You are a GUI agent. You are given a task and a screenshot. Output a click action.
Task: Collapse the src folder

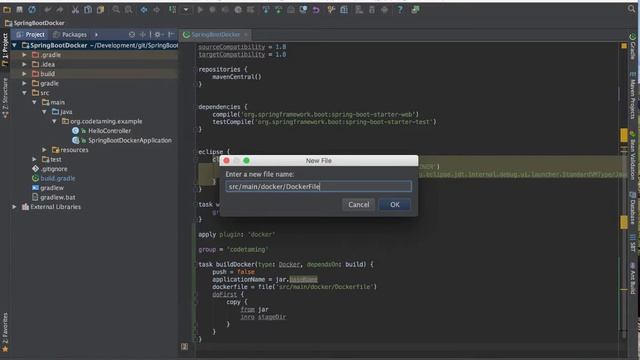click(x=24, y=93)
